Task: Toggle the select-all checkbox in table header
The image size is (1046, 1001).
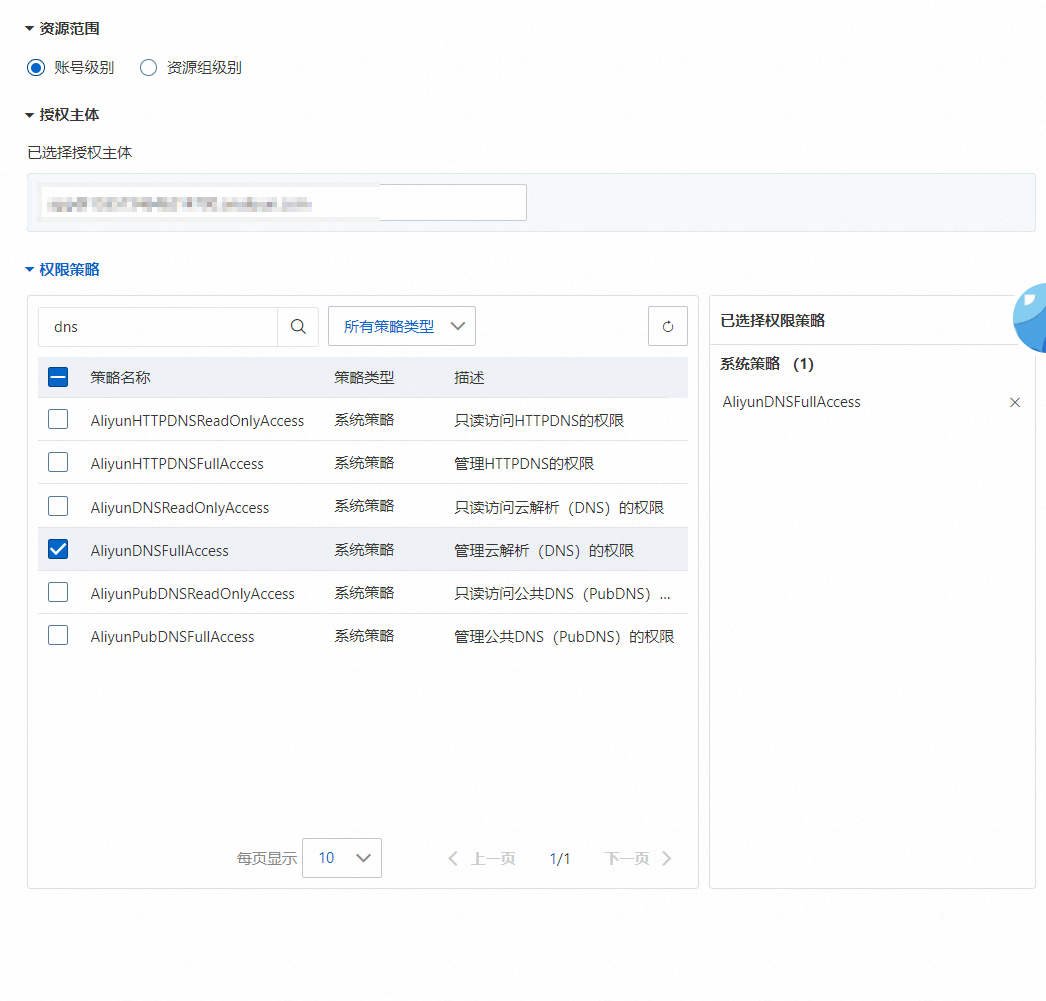Action: [58, 377]
